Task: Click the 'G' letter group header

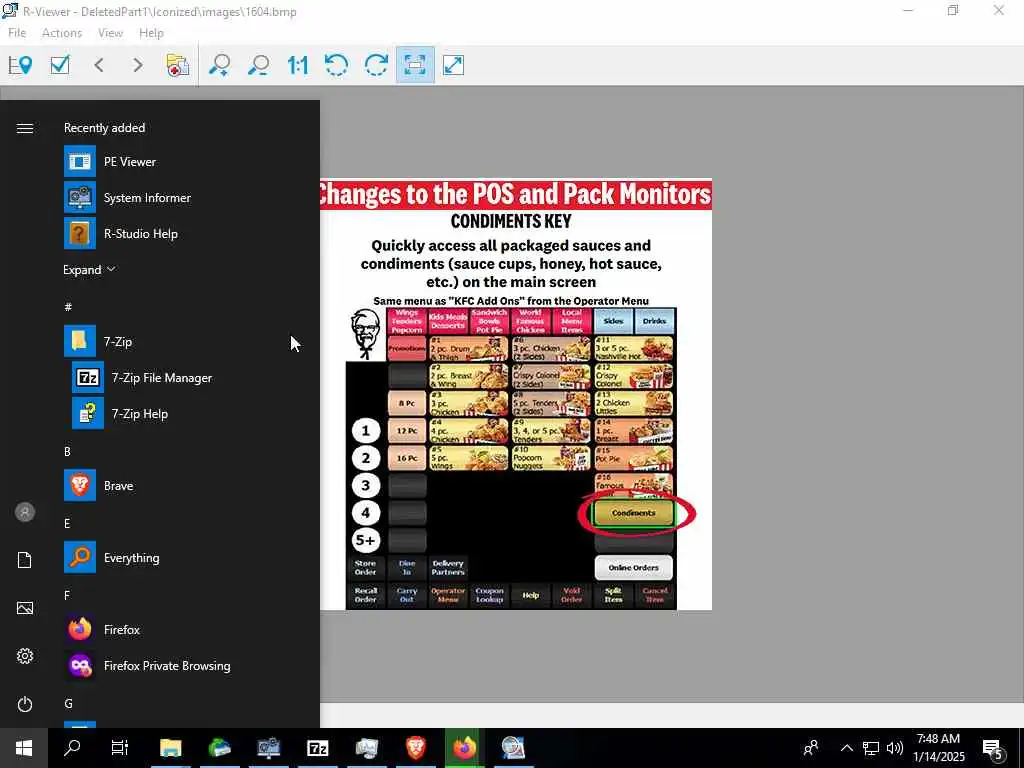Action: click(68, 703)
